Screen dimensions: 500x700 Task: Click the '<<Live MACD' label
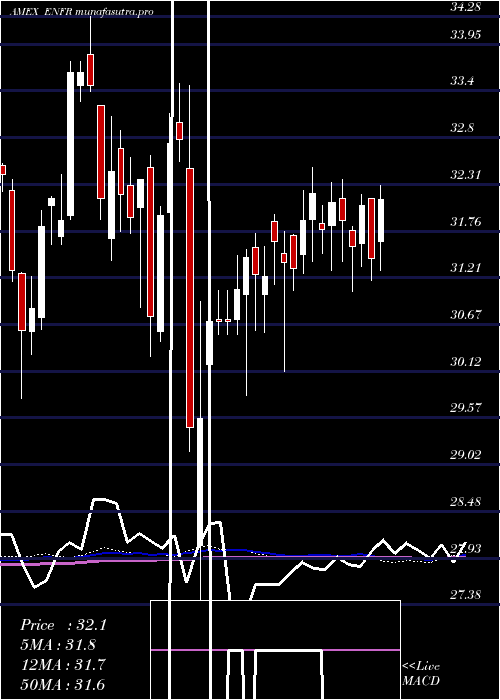coord(421,674)
